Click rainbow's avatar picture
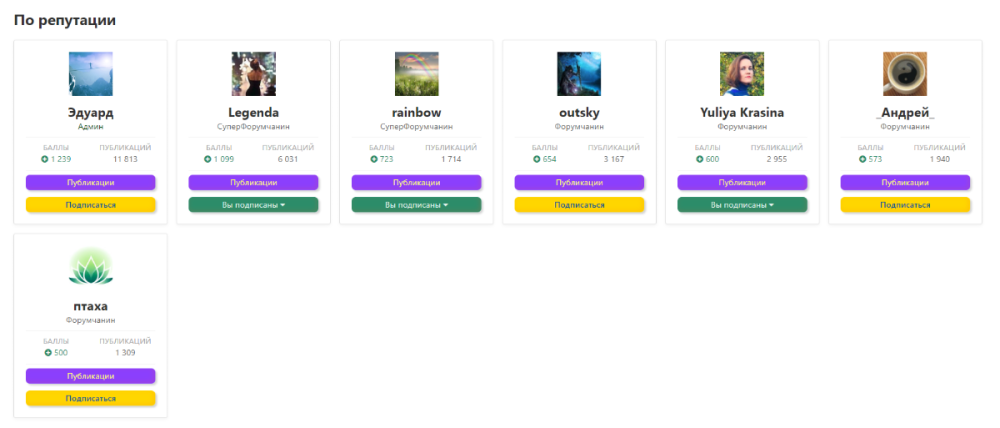 pos(416,74)
